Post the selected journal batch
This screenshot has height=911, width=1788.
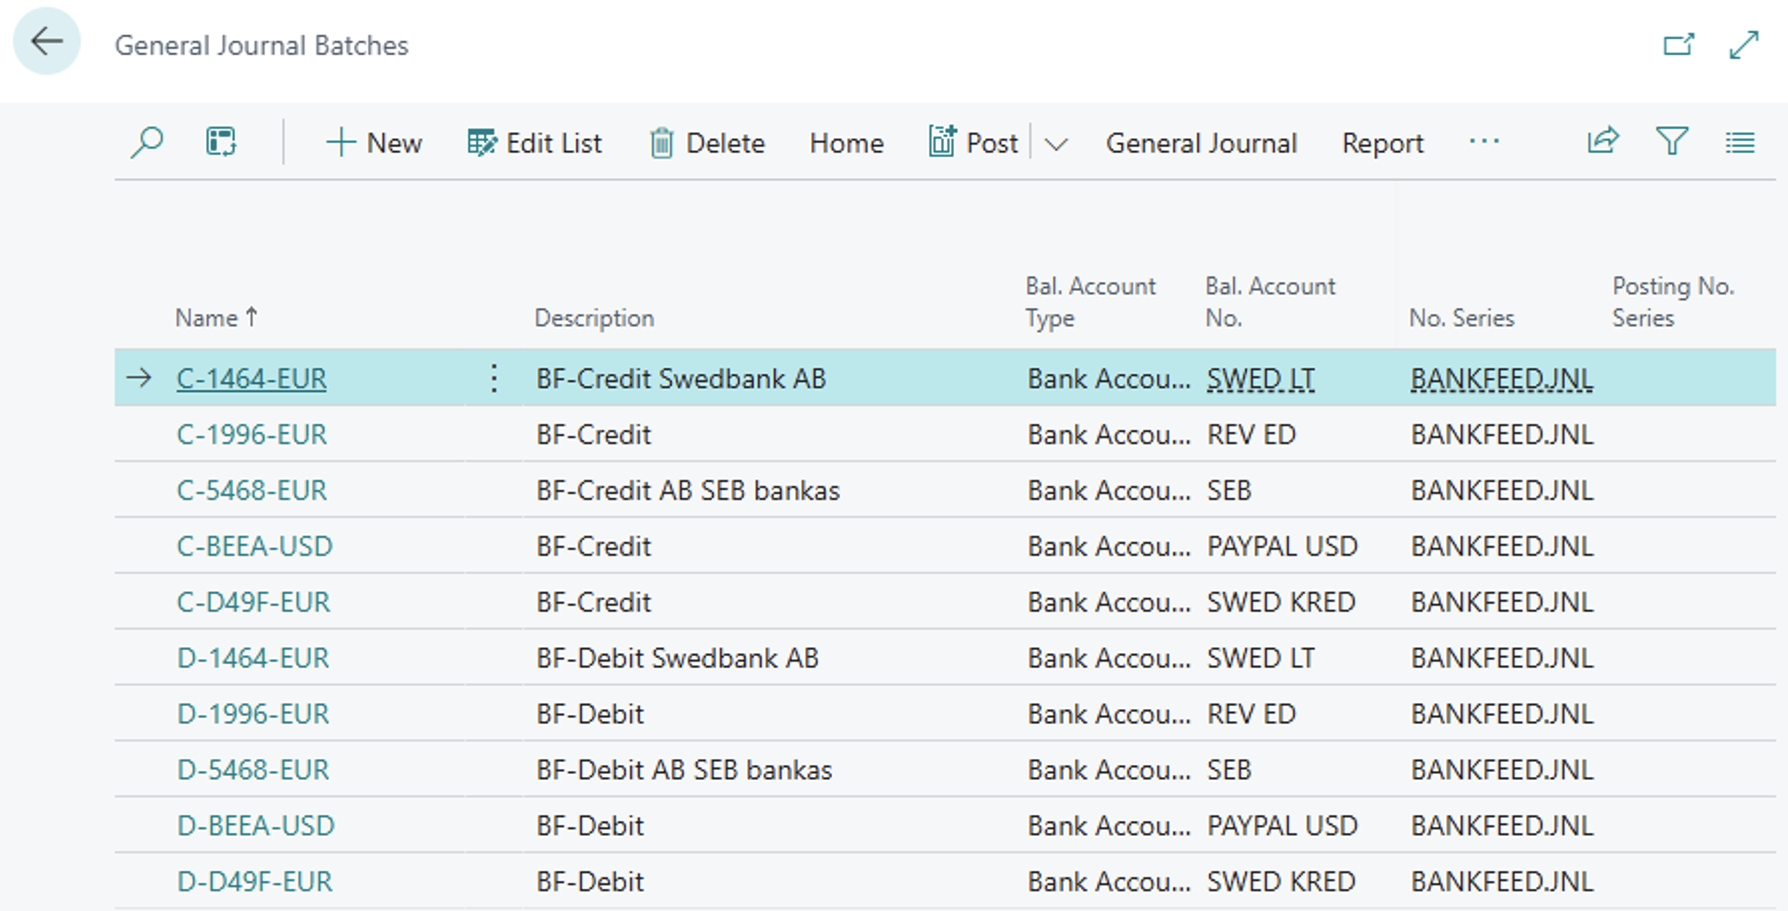[x=973, y=143]
